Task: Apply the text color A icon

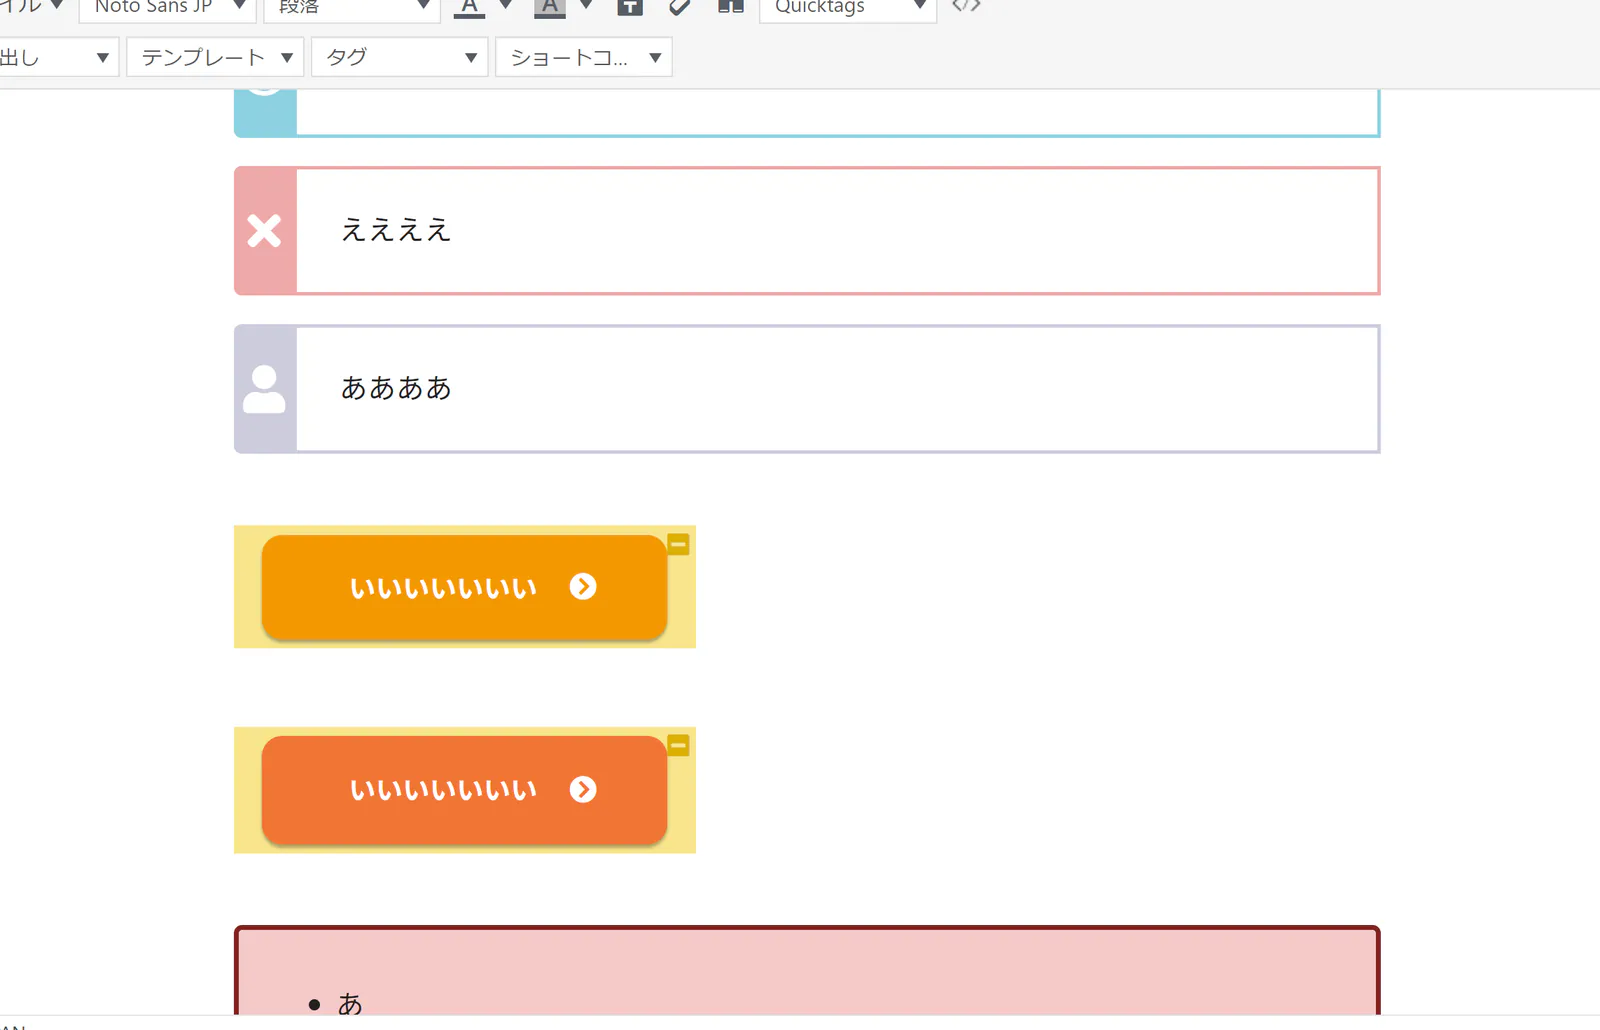Action: coord(469,8)
